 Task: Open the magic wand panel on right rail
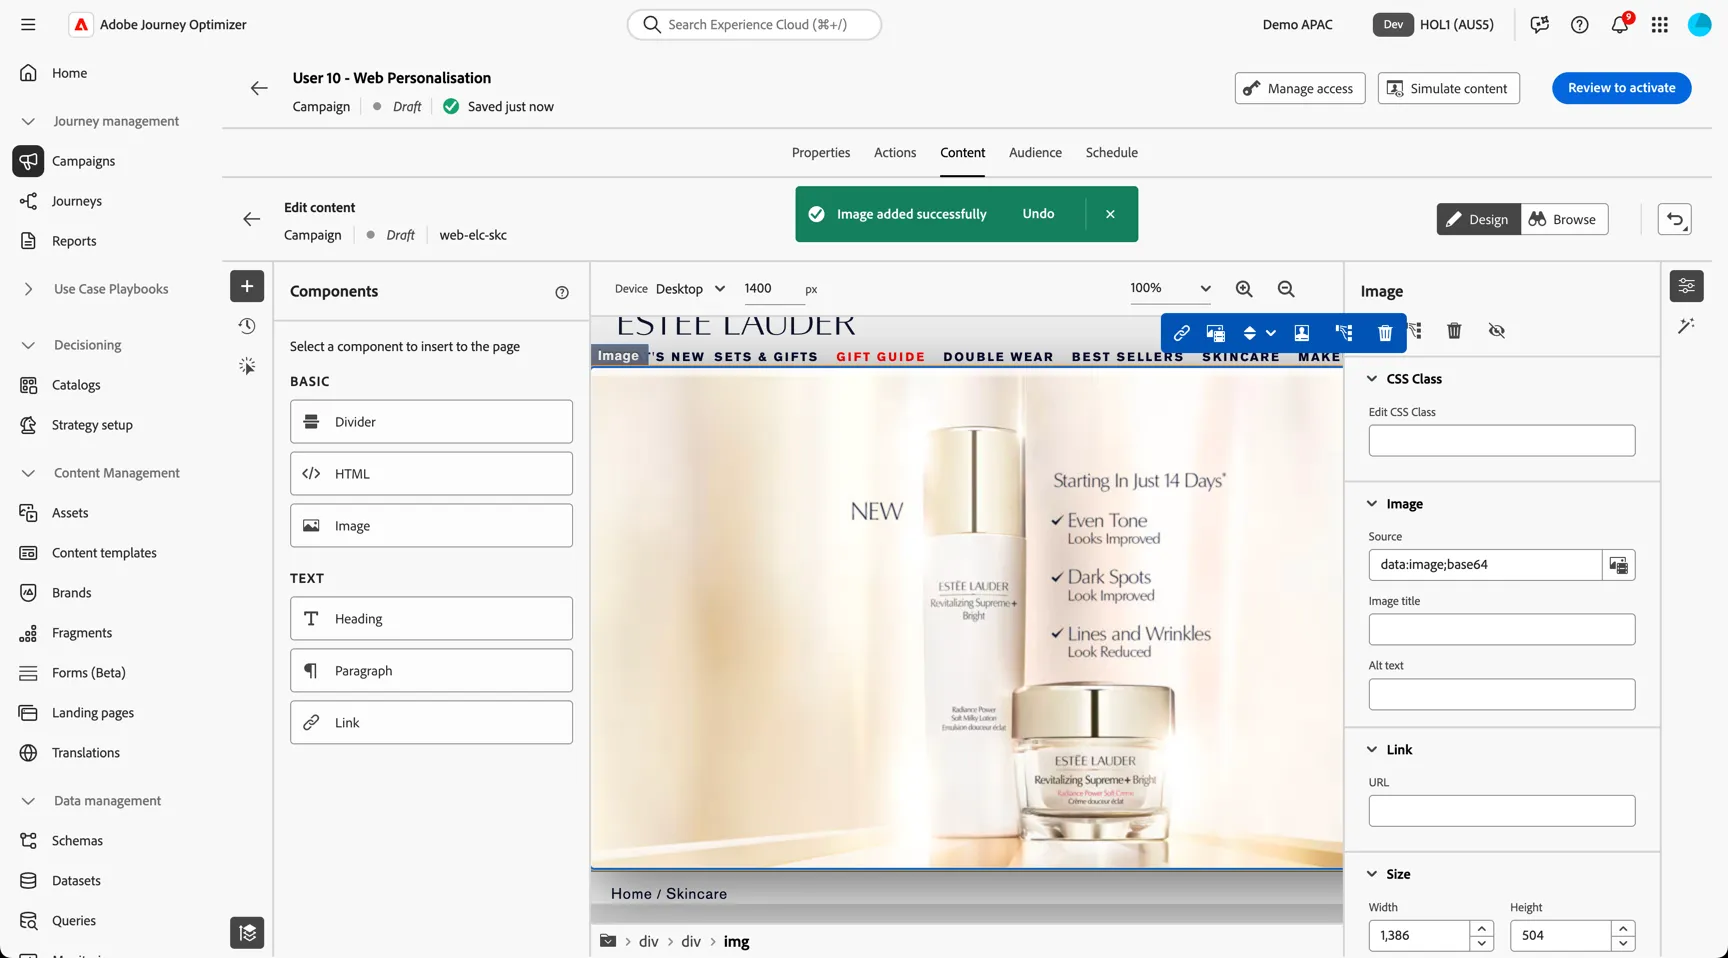(1686, 326)
